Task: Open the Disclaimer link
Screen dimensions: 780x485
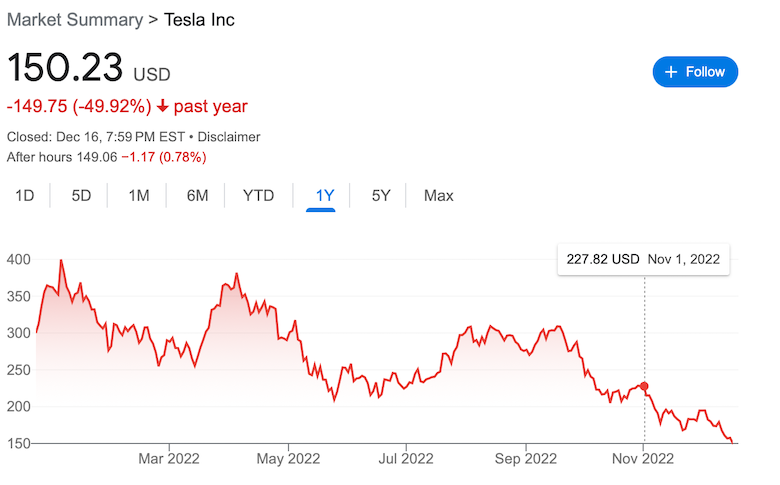Action: click(x=229, y=136)
